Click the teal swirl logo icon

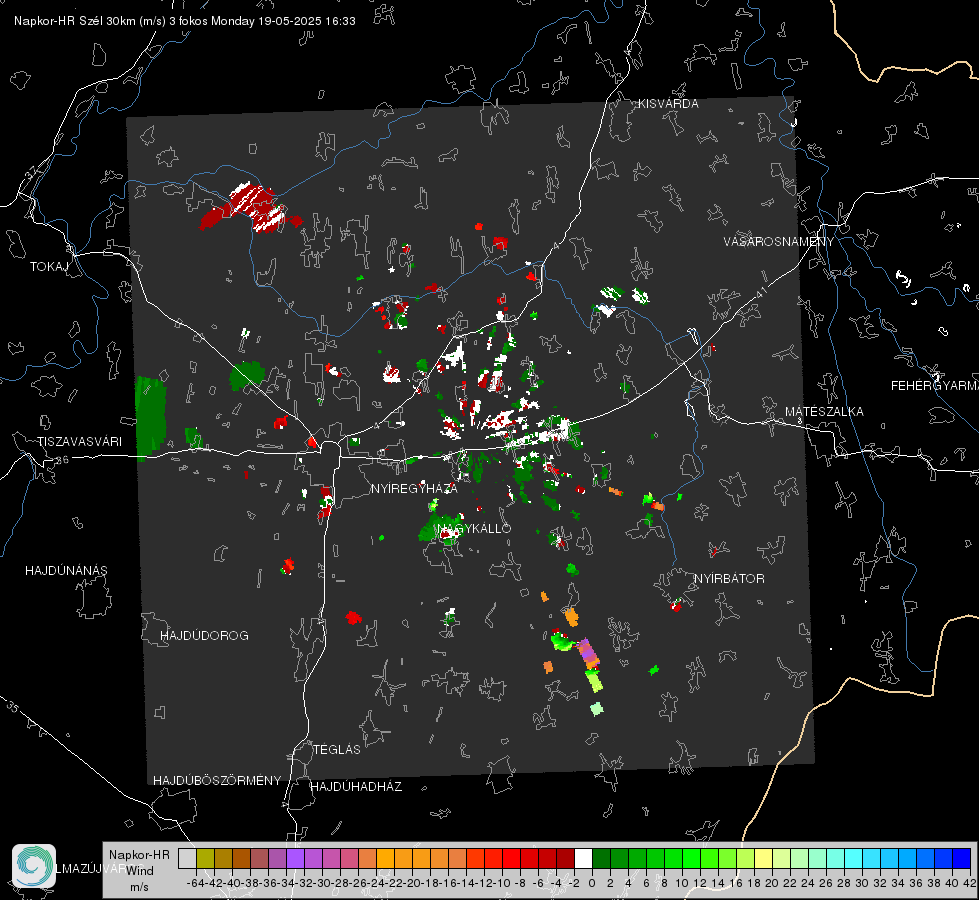click(x=34, y=866)
